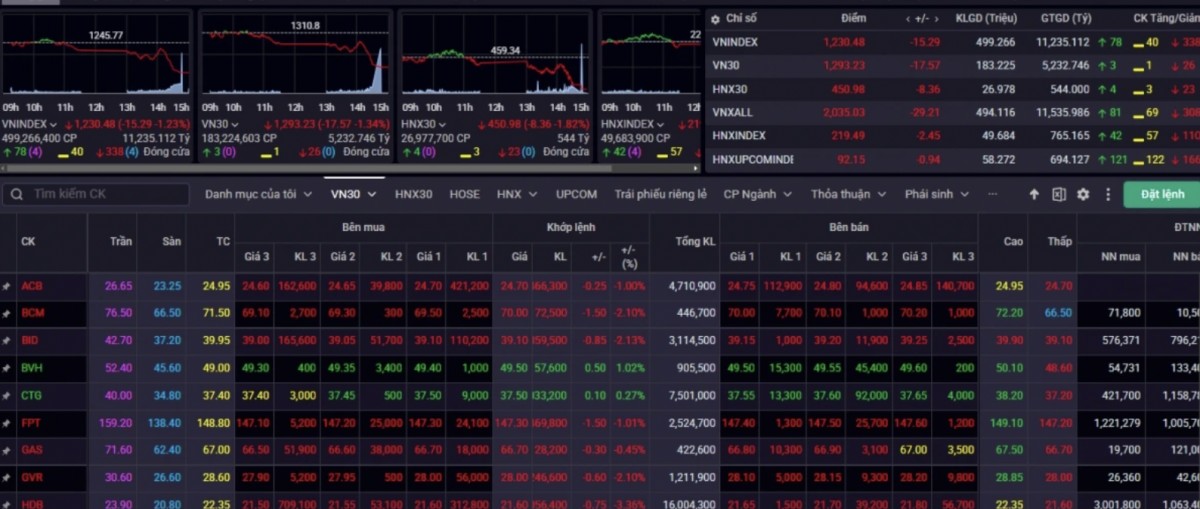Click the search magnifier icon
The width and height of the screenshot is (1200, 509).
coord(18,194)
